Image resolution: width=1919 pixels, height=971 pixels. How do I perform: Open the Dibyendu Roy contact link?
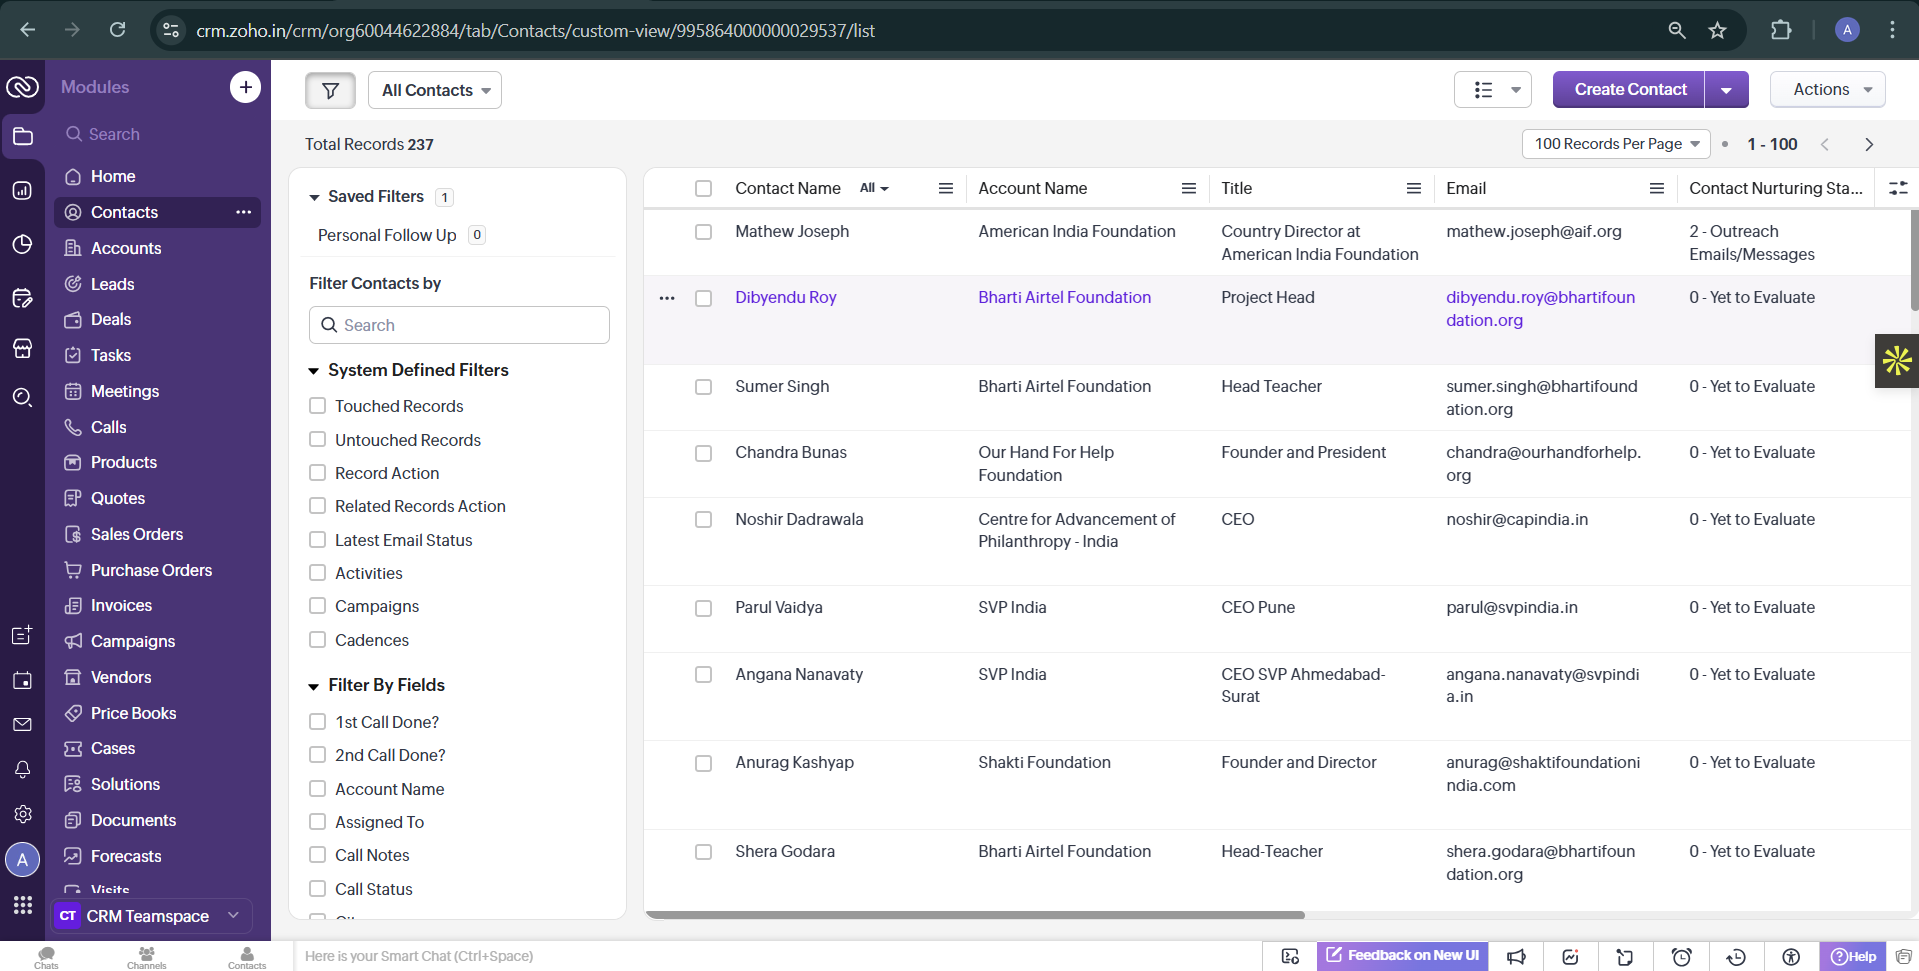[785, 297]
